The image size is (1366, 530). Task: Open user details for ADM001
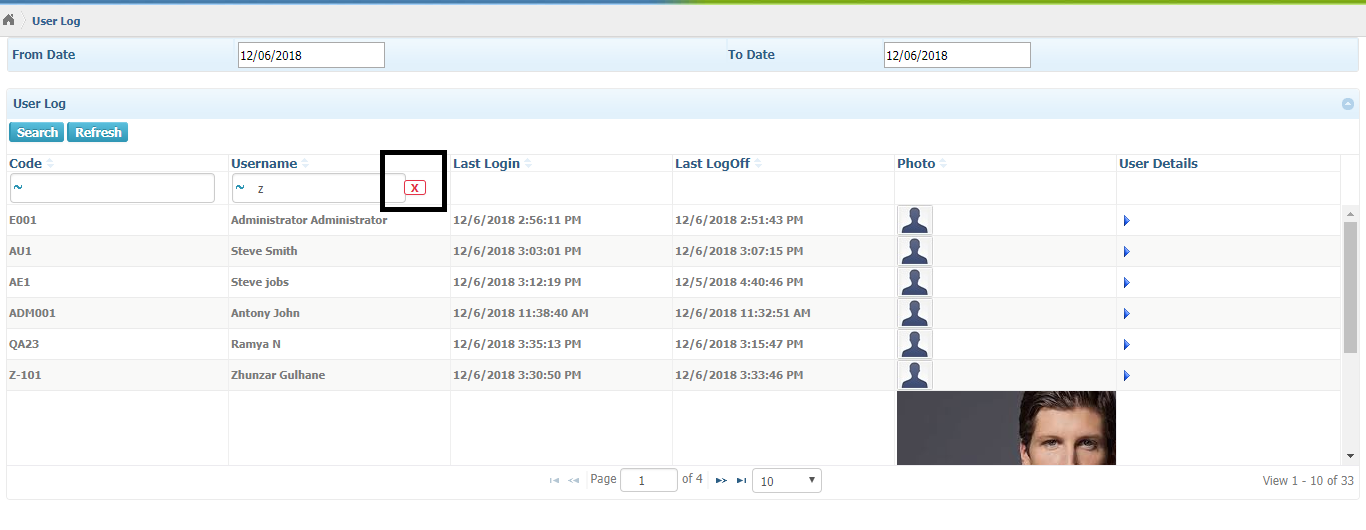pos(1127,313)
